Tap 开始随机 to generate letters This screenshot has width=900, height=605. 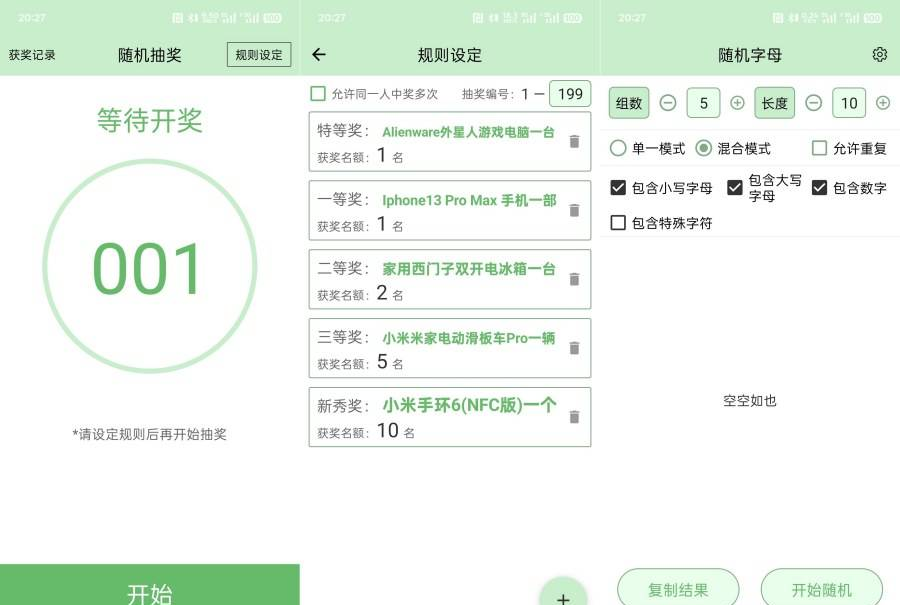pyautogui.click(x=821, y=589)
